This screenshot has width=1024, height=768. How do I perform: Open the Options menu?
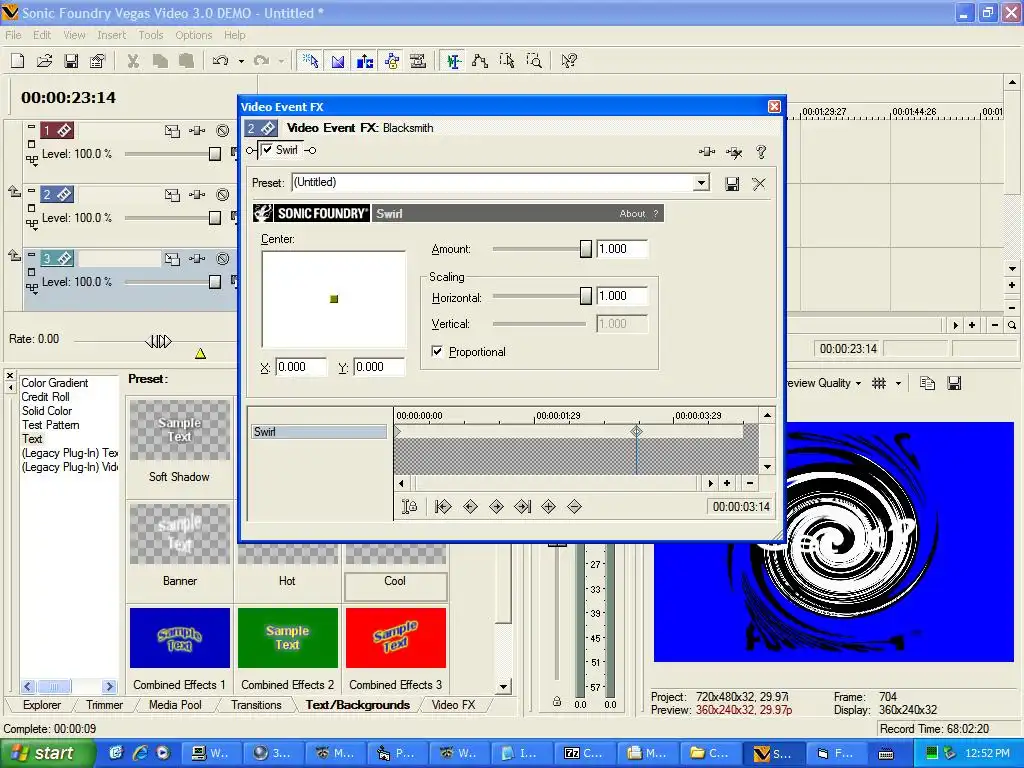[x=193, y=35]
